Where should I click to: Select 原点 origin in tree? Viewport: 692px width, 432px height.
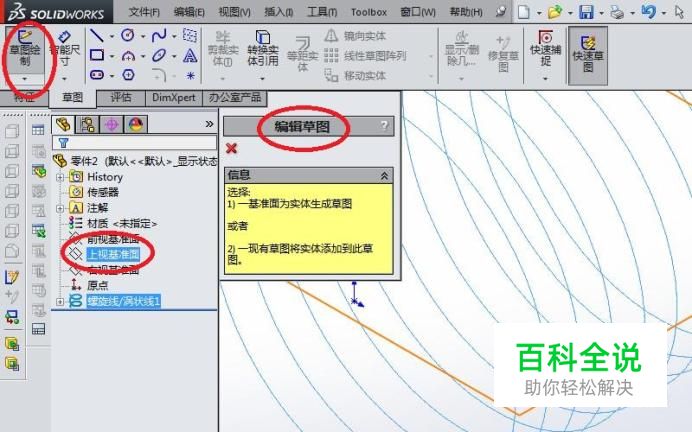[x=98, y=285]
